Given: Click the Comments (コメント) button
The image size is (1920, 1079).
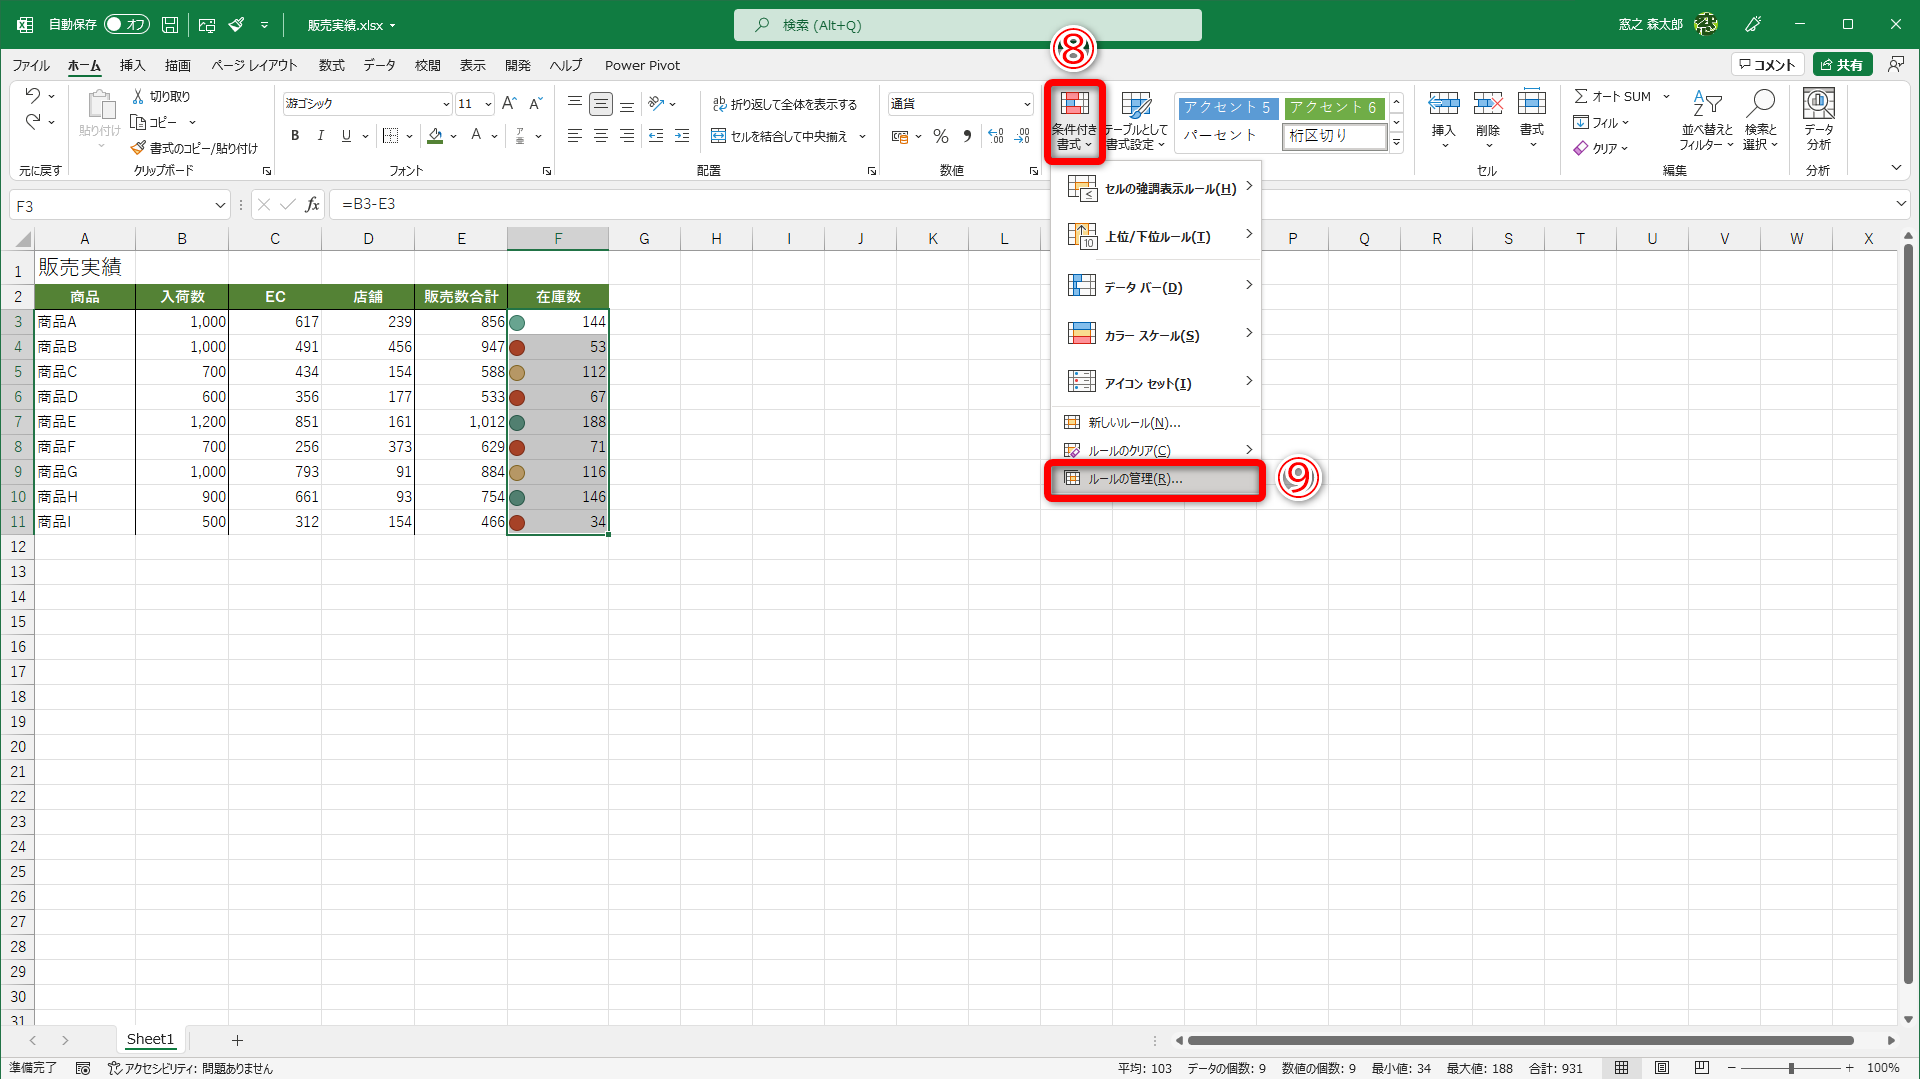Looking at the screenshot, I should [1767, 65].
